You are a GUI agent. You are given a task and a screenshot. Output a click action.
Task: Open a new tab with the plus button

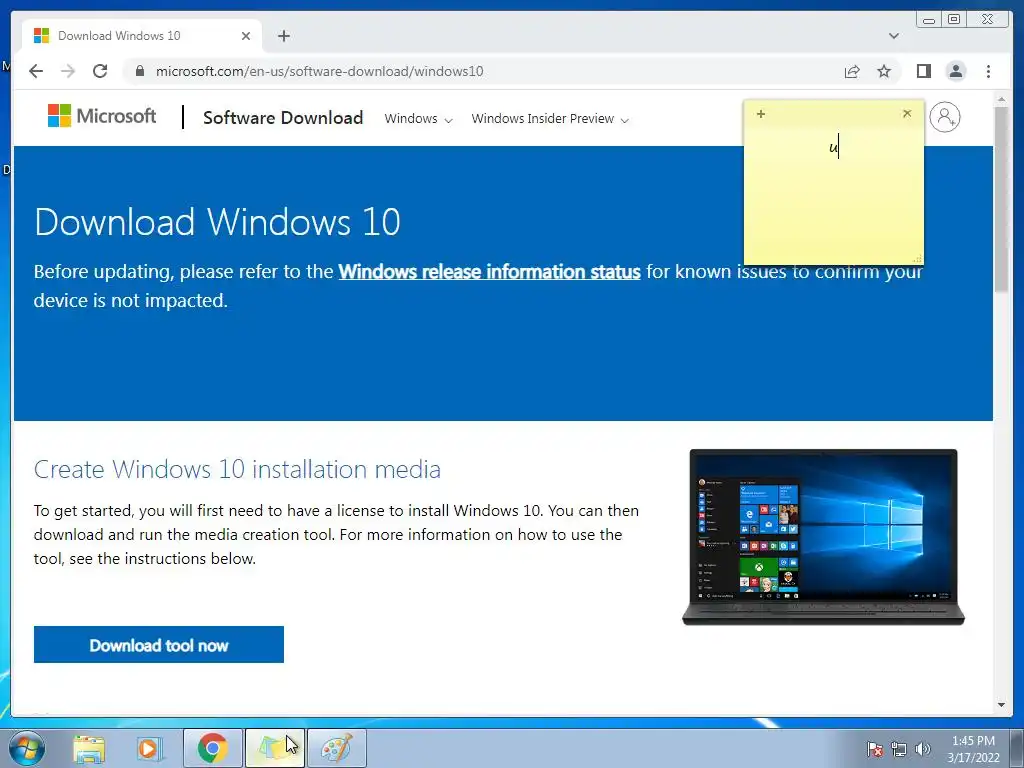click(283, 36)
